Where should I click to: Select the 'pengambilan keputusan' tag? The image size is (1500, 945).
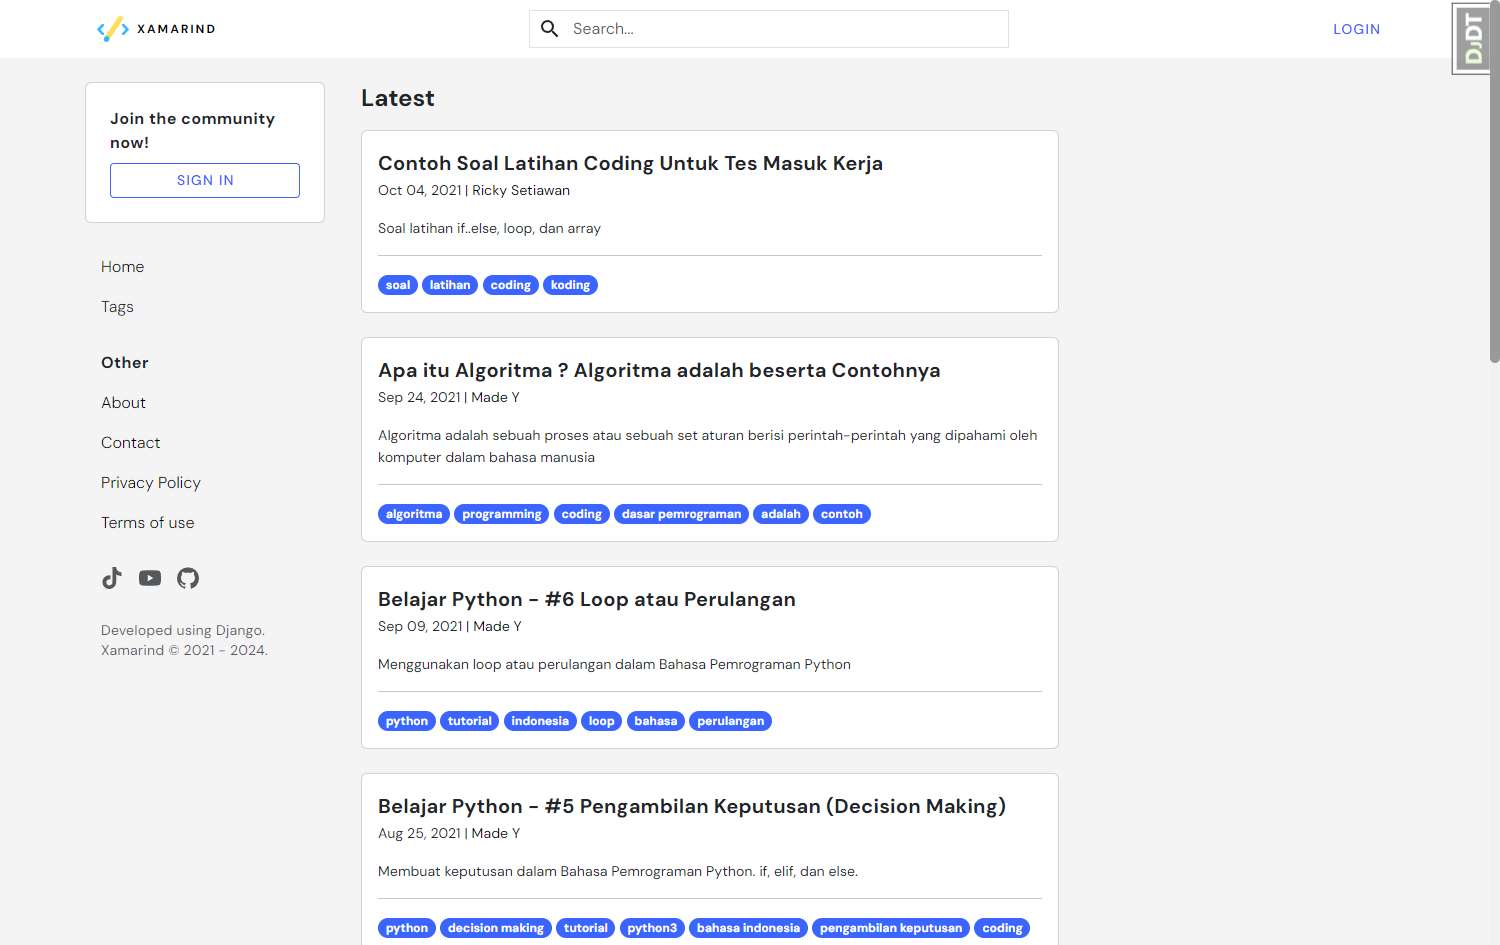click(891, 928)
